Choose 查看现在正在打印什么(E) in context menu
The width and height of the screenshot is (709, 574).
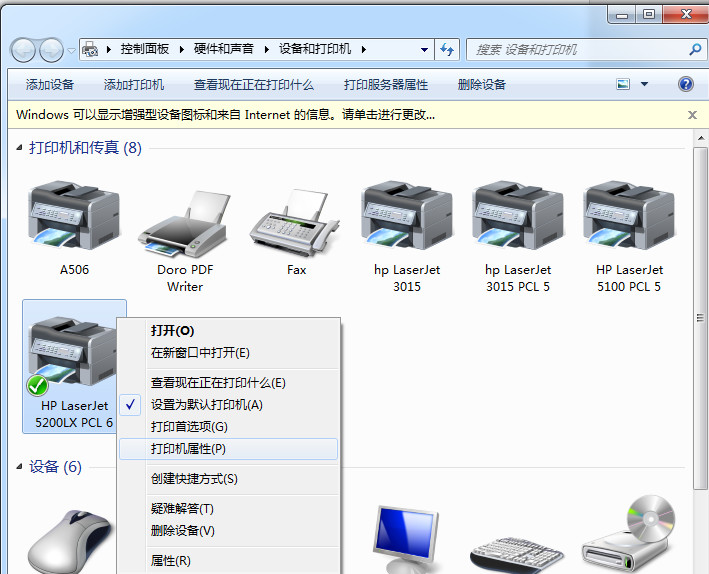[228, 383]
